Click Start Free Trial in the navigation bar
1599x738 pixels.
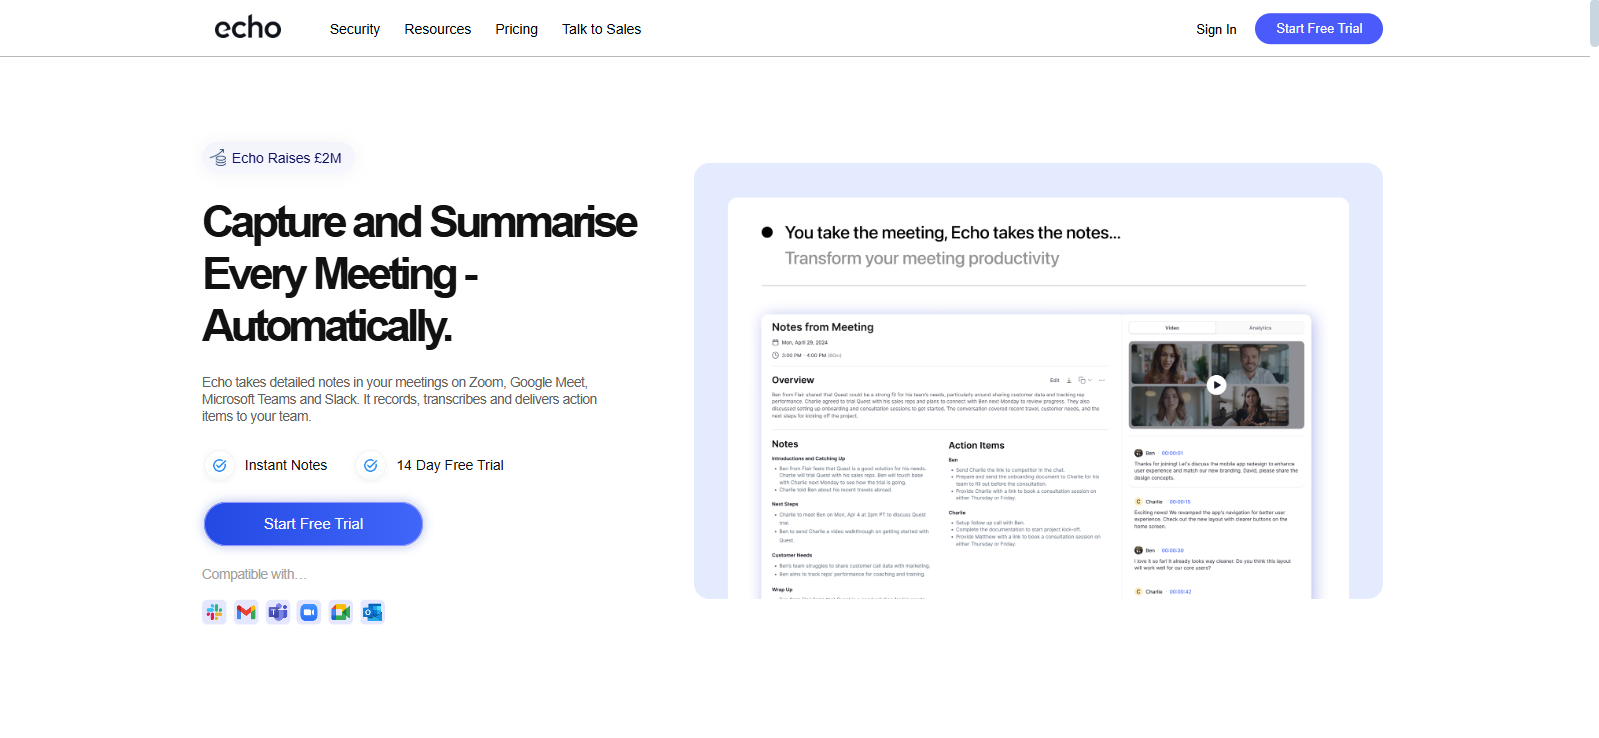1319,29
